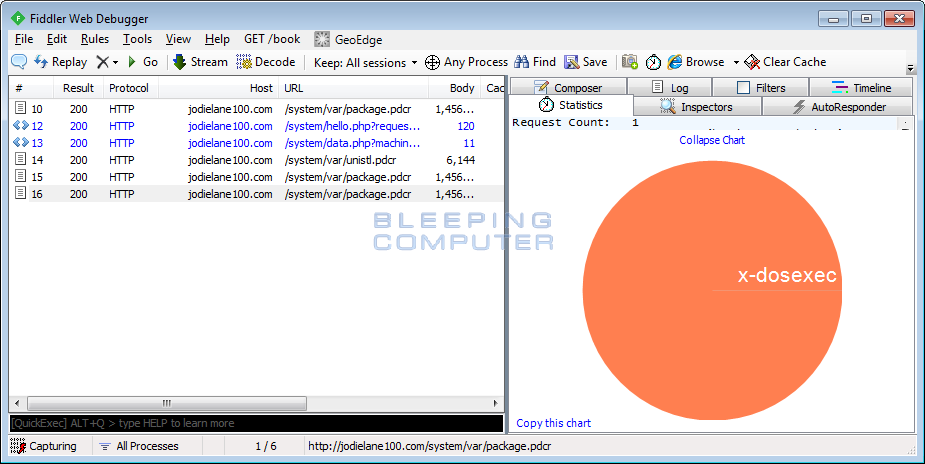
Task: Click the All Processes status filter
Action: pyautogui.click(x=139, y=446)
